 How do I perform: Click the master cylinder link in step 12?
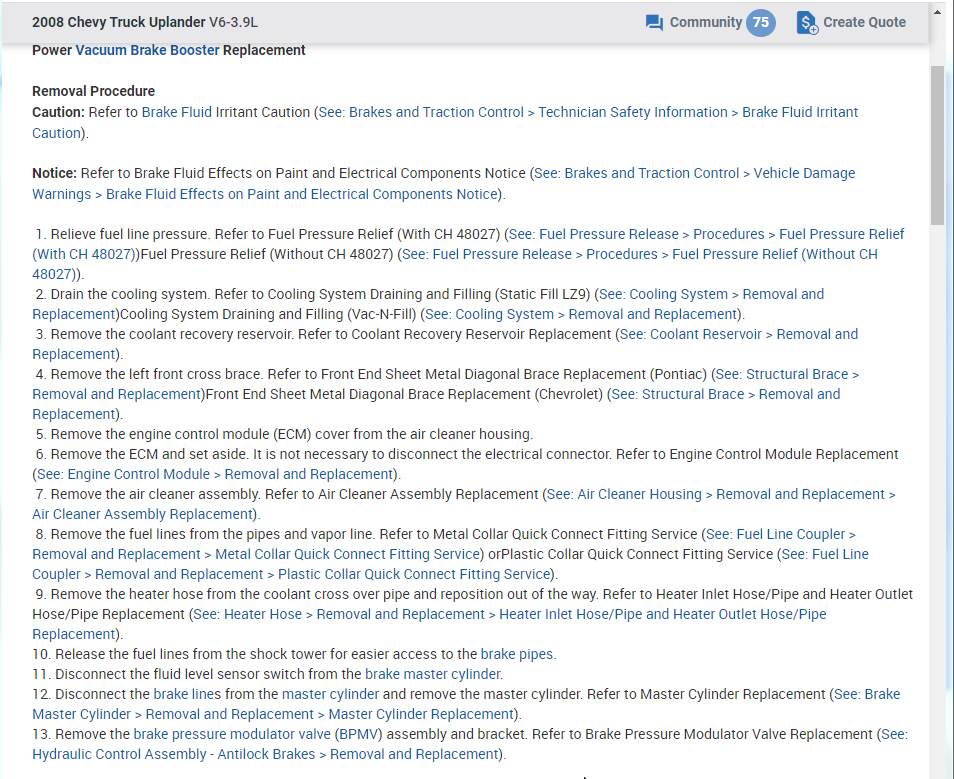click(330, 694)
